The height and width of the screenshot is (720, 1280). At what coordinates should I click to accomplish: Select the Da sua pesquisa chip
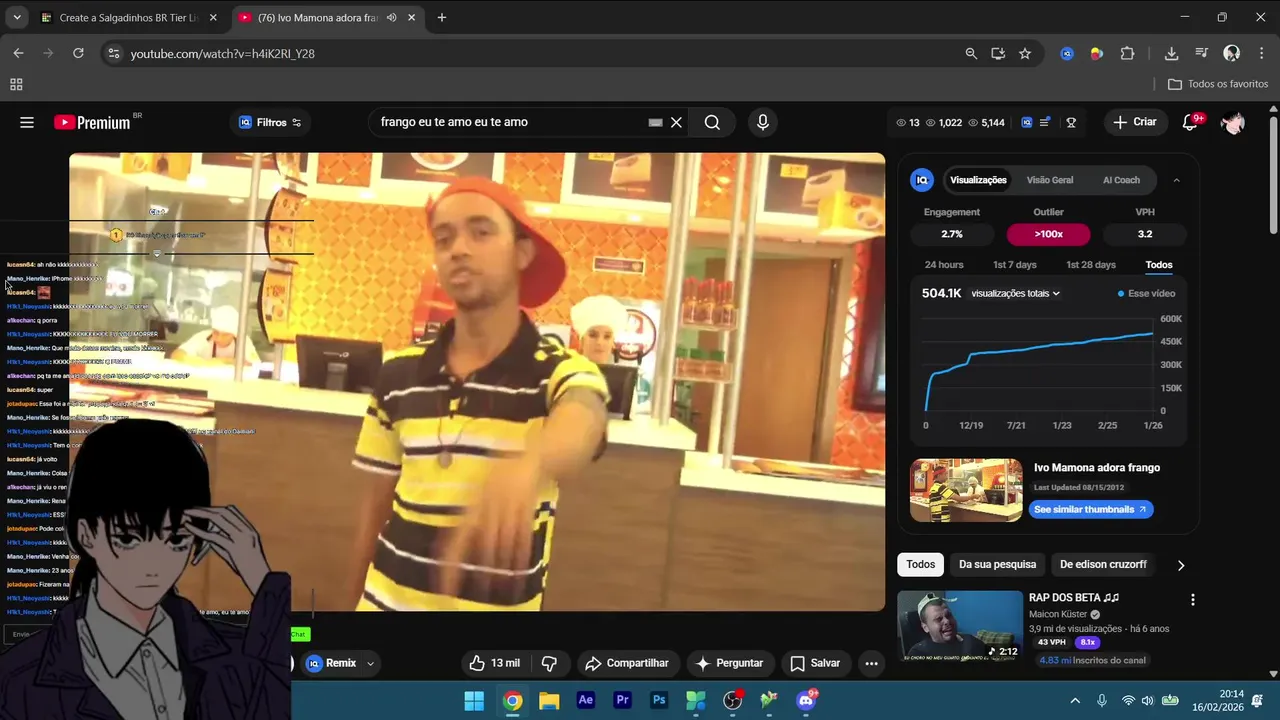(998, 565)
